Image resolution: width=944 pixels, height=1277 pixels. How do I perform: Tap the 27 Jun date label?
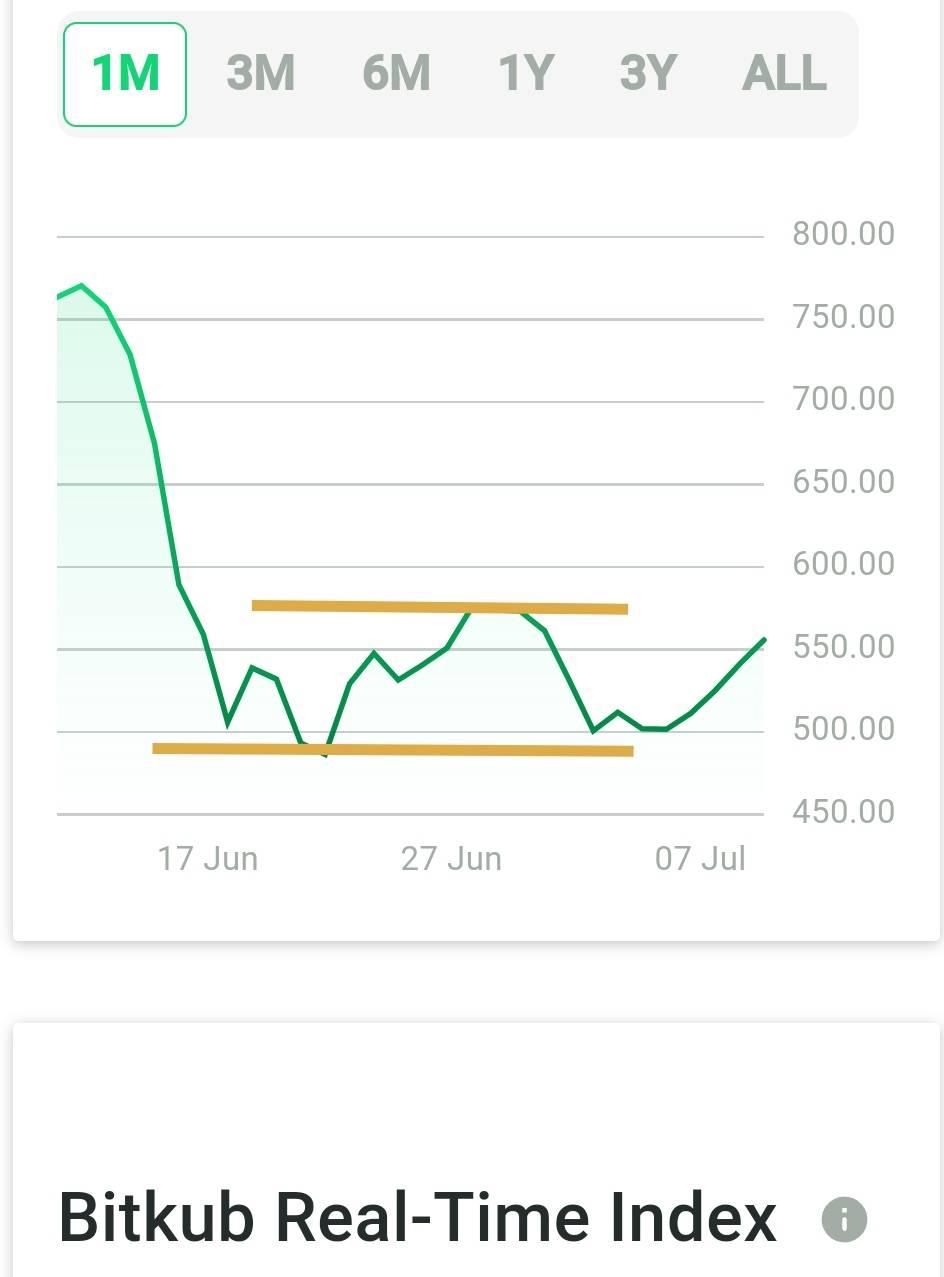pyautogui.click(x=451, y=858)
